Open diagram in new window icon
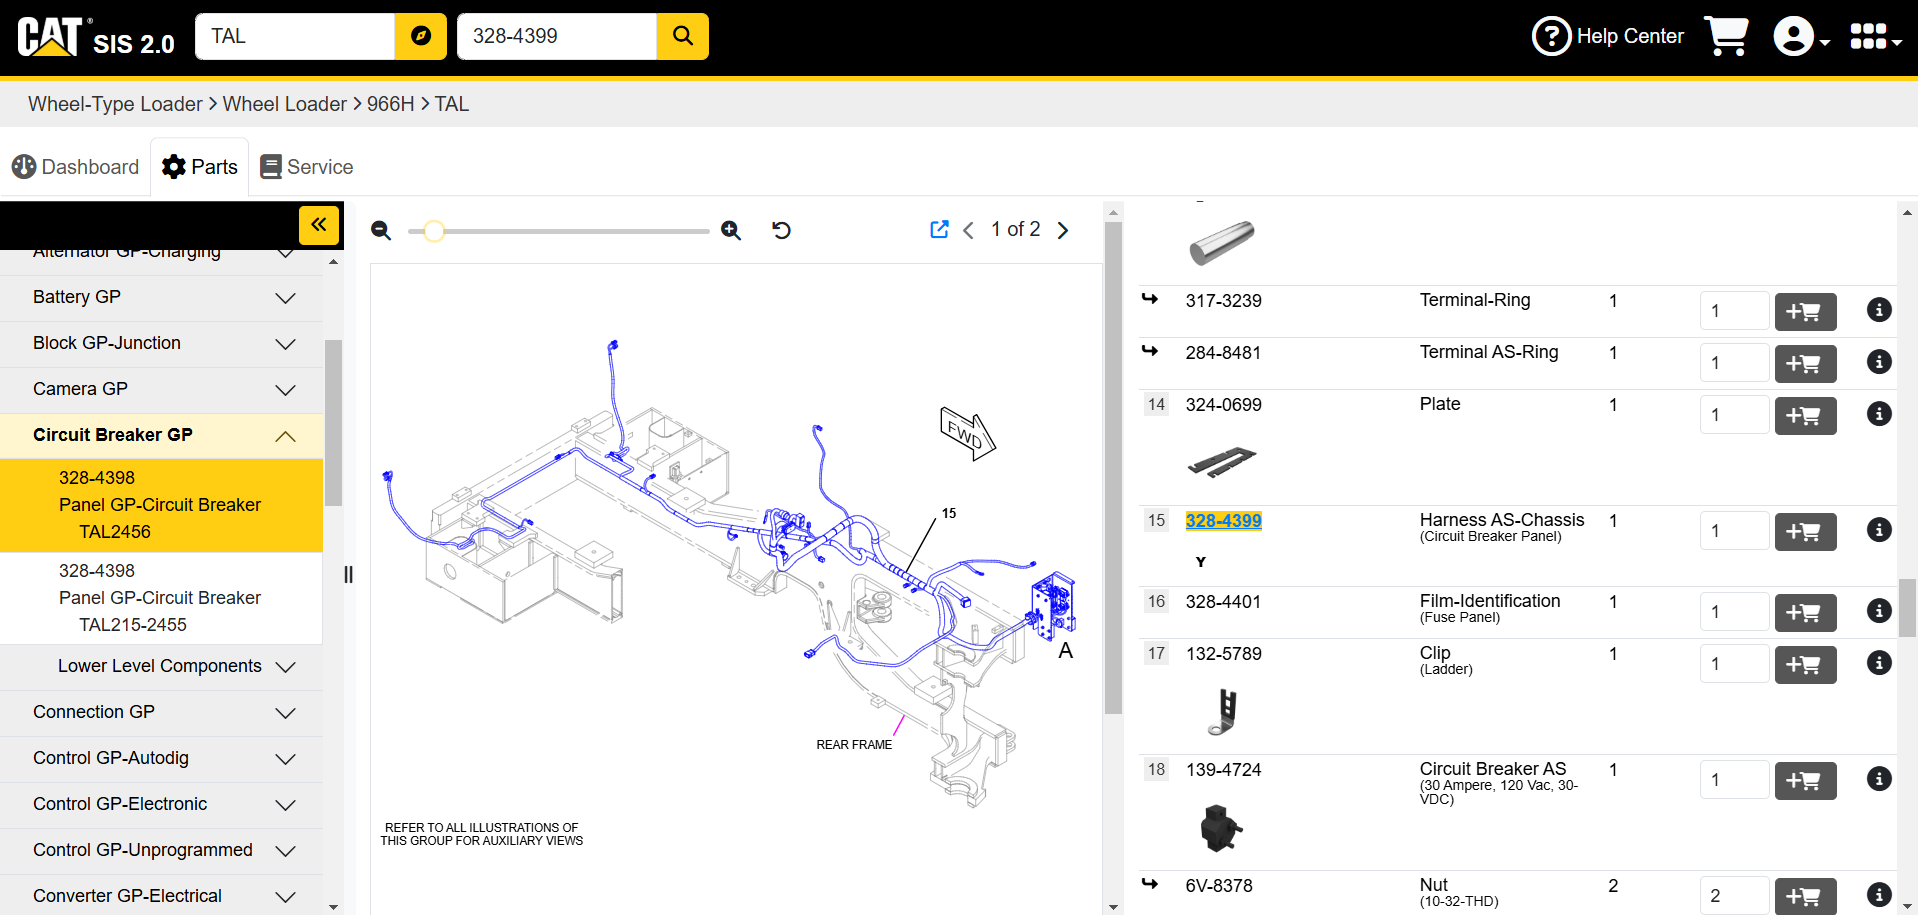This screenshot has height=915, width=1918. pyautogui.click(x=939, y=230)
